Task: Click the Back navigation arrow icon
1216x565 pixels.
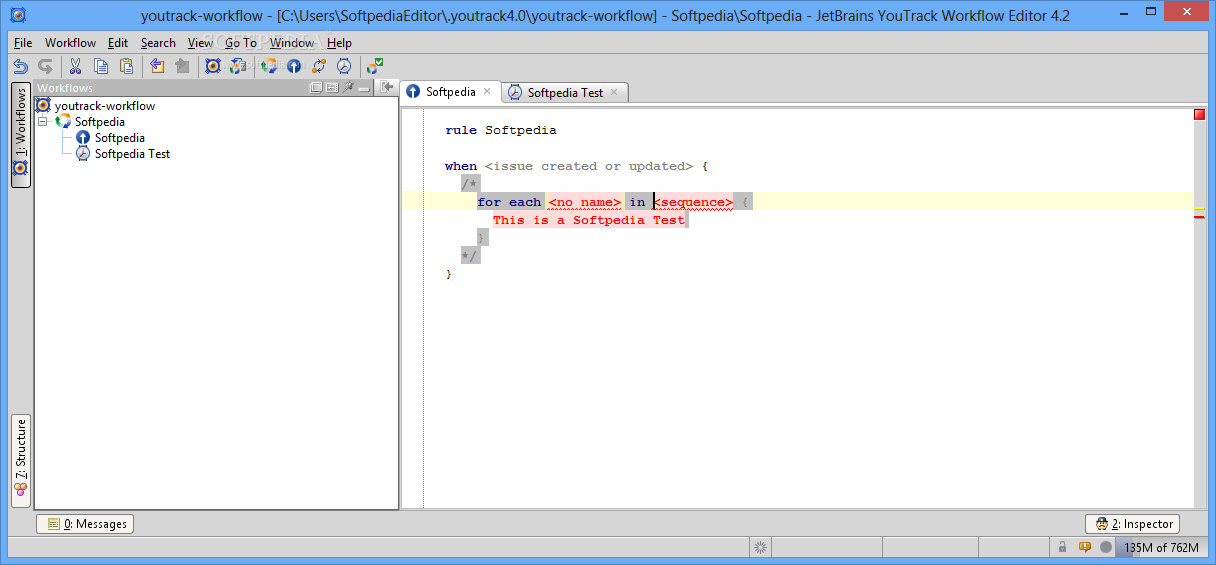Action: 157,66
